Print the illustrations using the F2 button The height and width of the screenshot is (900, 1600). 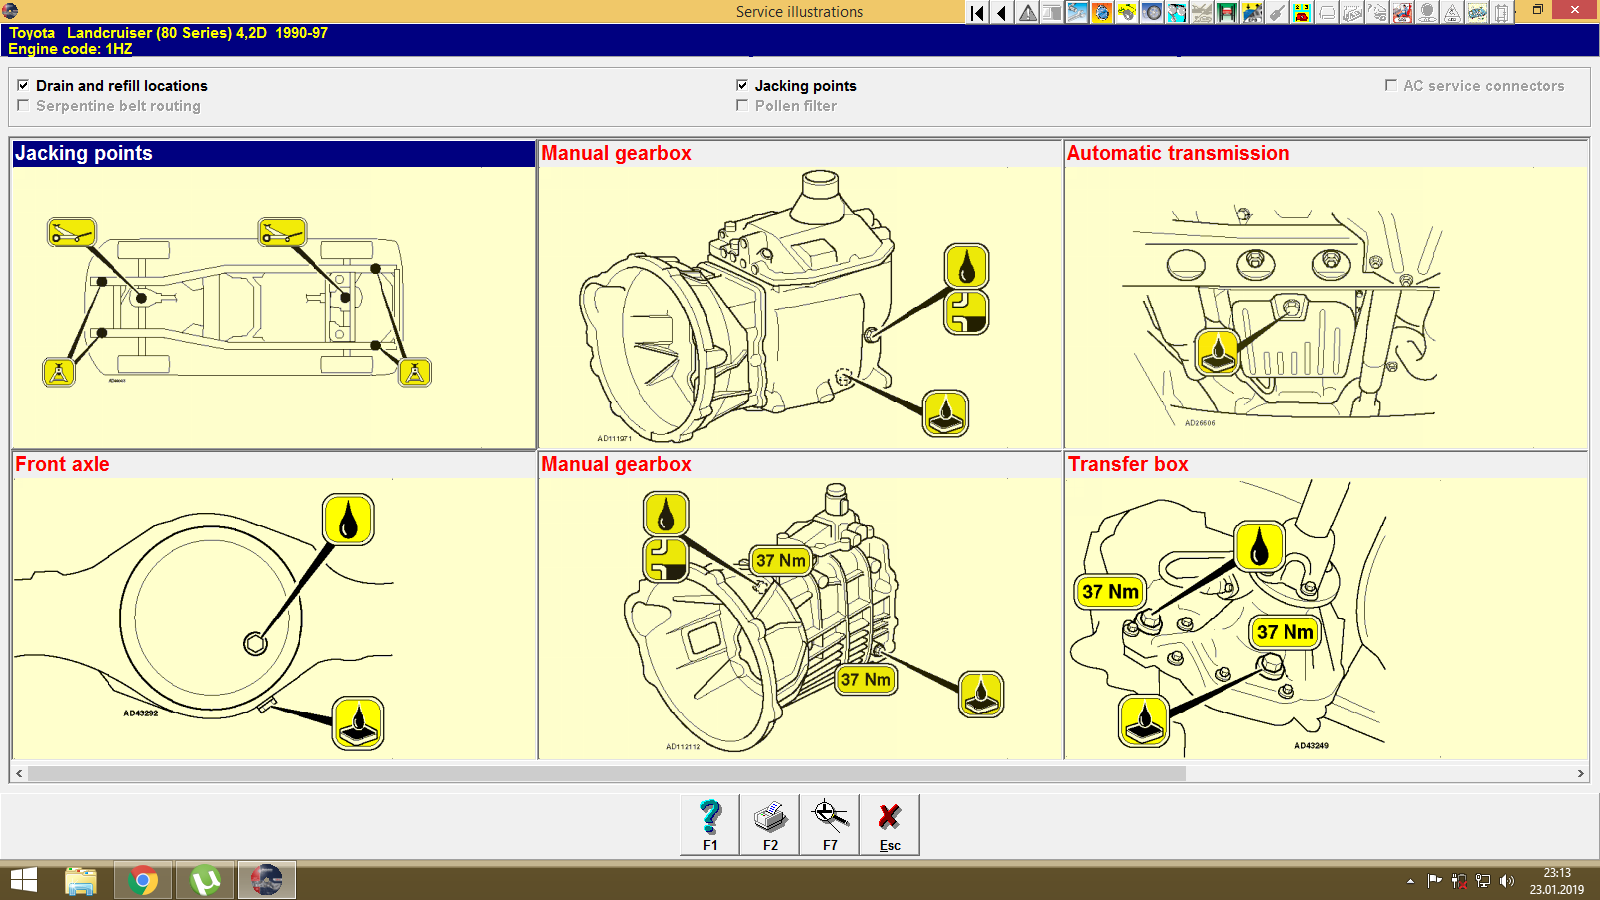[769, 824]
